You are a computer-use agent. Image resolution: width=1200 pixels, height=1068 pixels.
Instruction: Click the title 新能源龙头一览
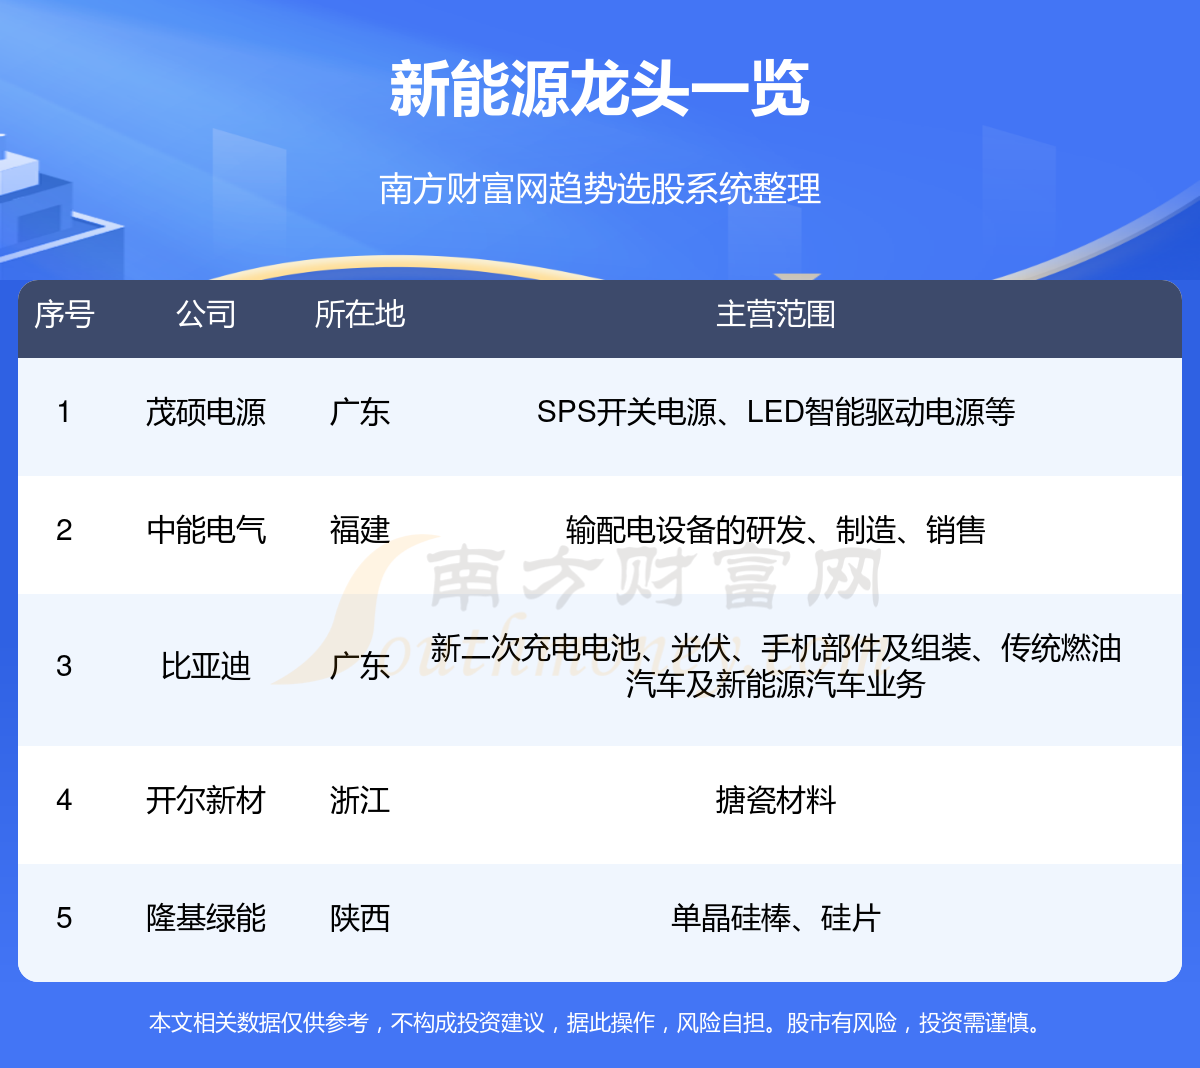coord(599,90)
